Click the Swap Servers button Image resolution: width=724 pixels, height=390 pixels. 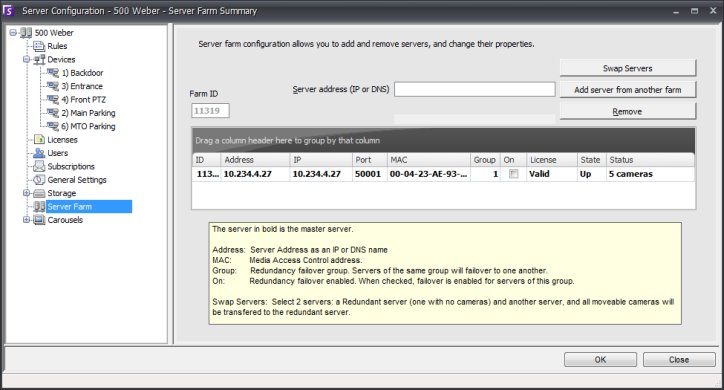tap(627, 68)
